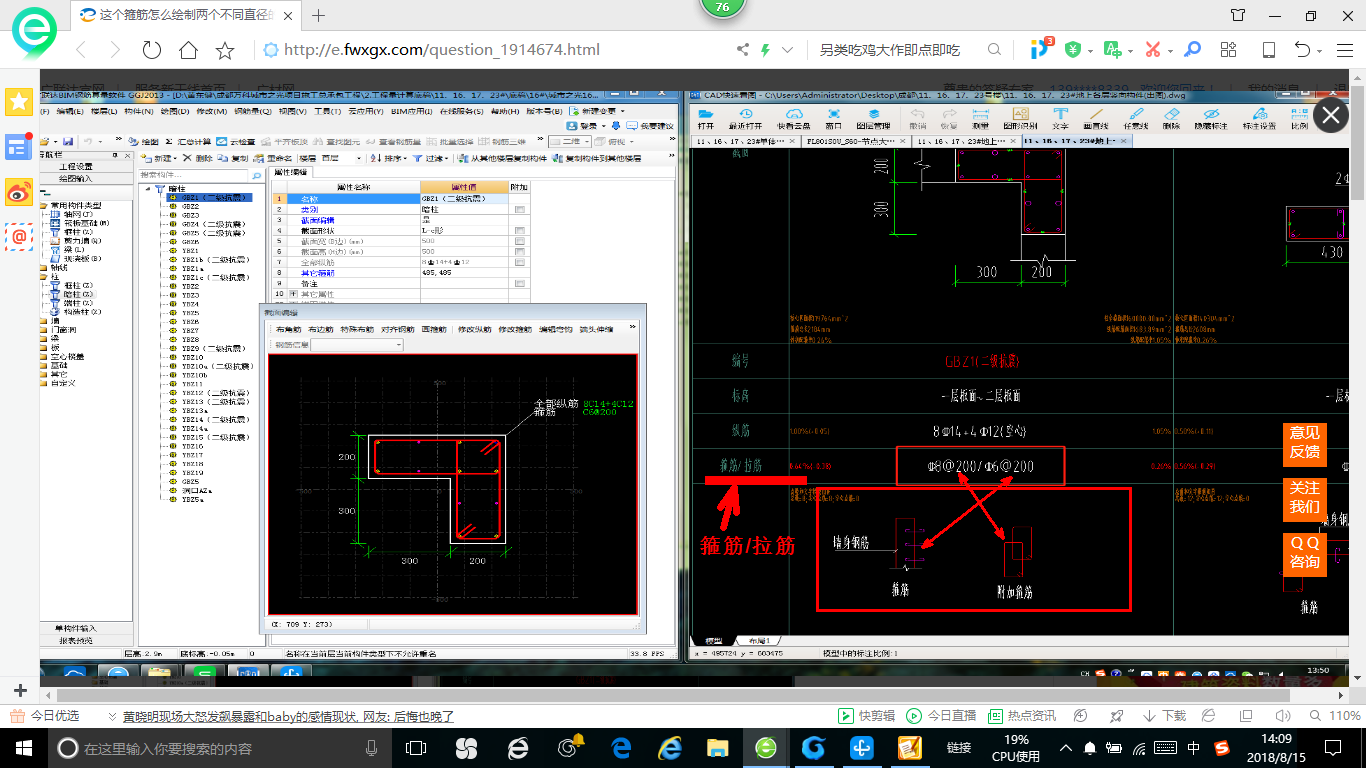Select the 文字 text tool in the CAD viewer
The image size is (1366, 768).
pos(1060,119)
